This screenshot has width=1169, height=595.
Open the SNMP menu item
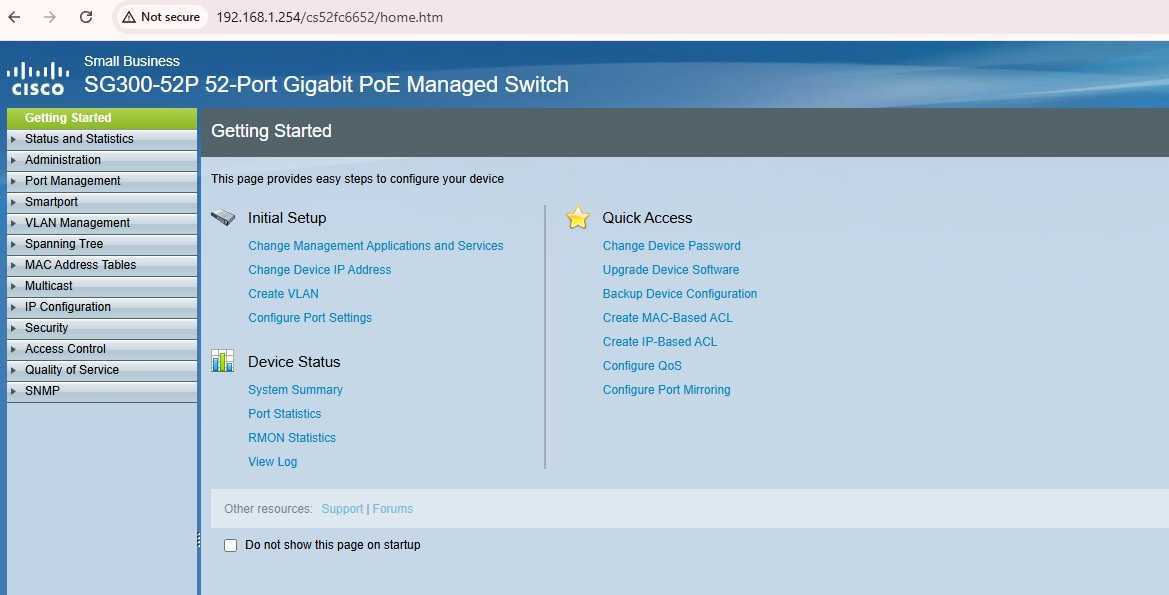(x=102, y=390)
